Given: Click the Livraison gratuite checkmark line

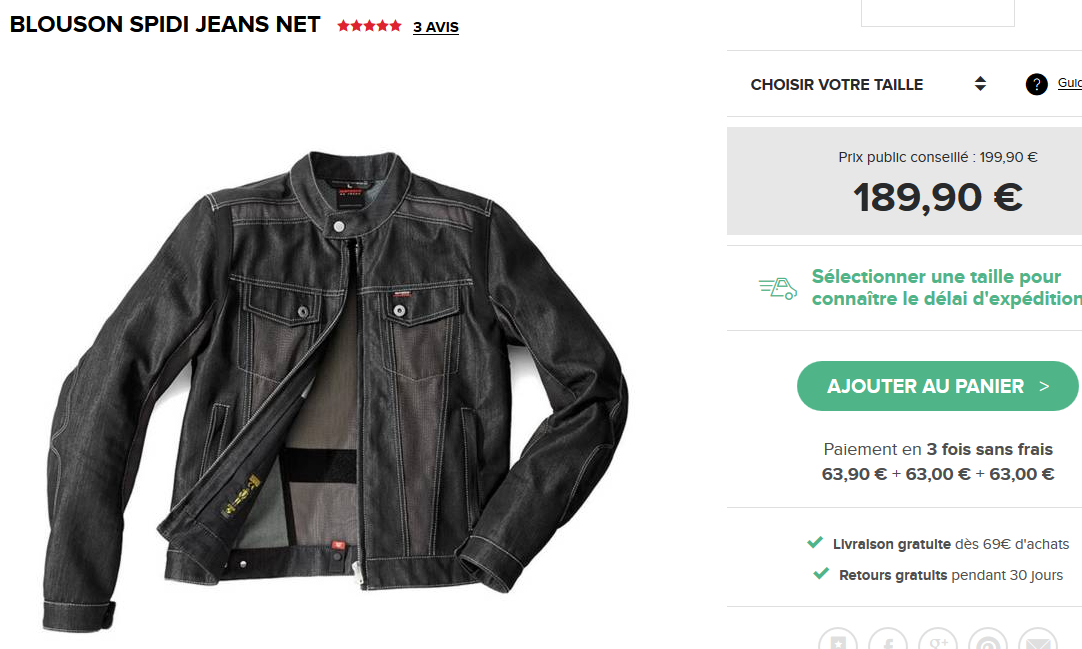Looking at the screenshot, I should [x=938, y=543].
